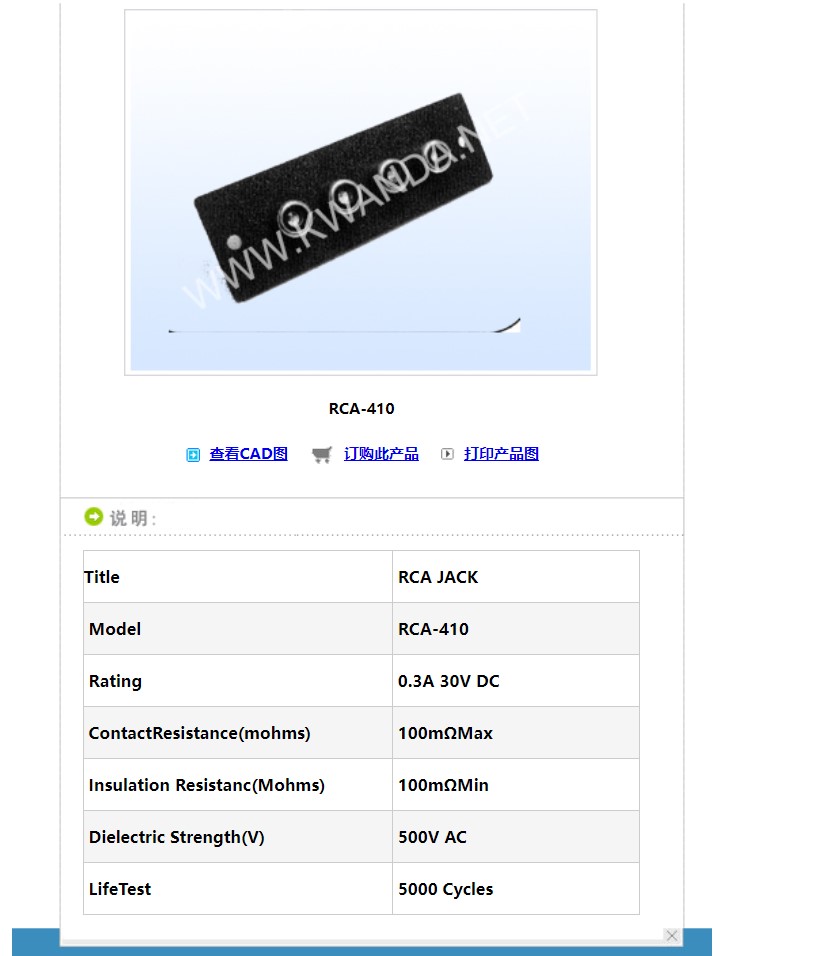815x956 pixels.
Task: Select the ContactResistance(mohms) label
Action: [x=199, y=733]
